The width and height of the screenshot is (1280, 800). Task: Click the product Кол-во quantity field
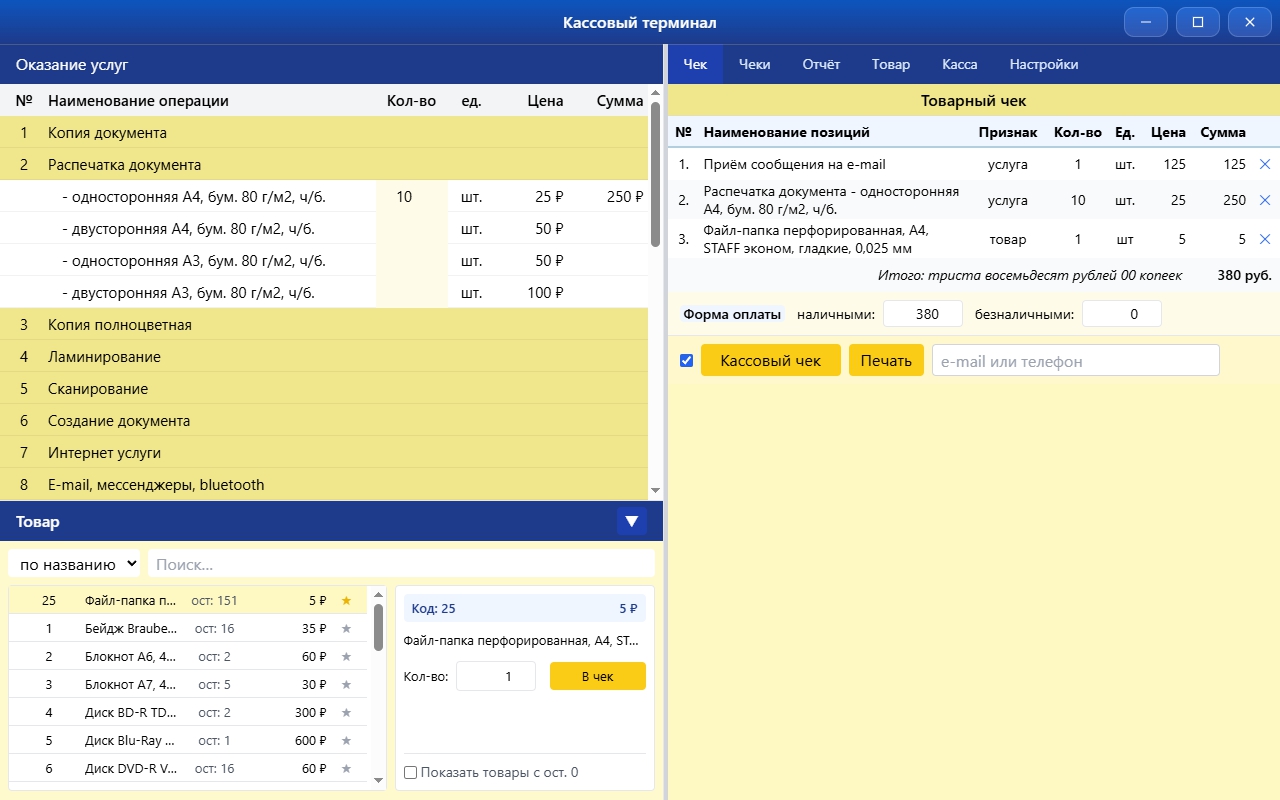[x=498, y=676]
